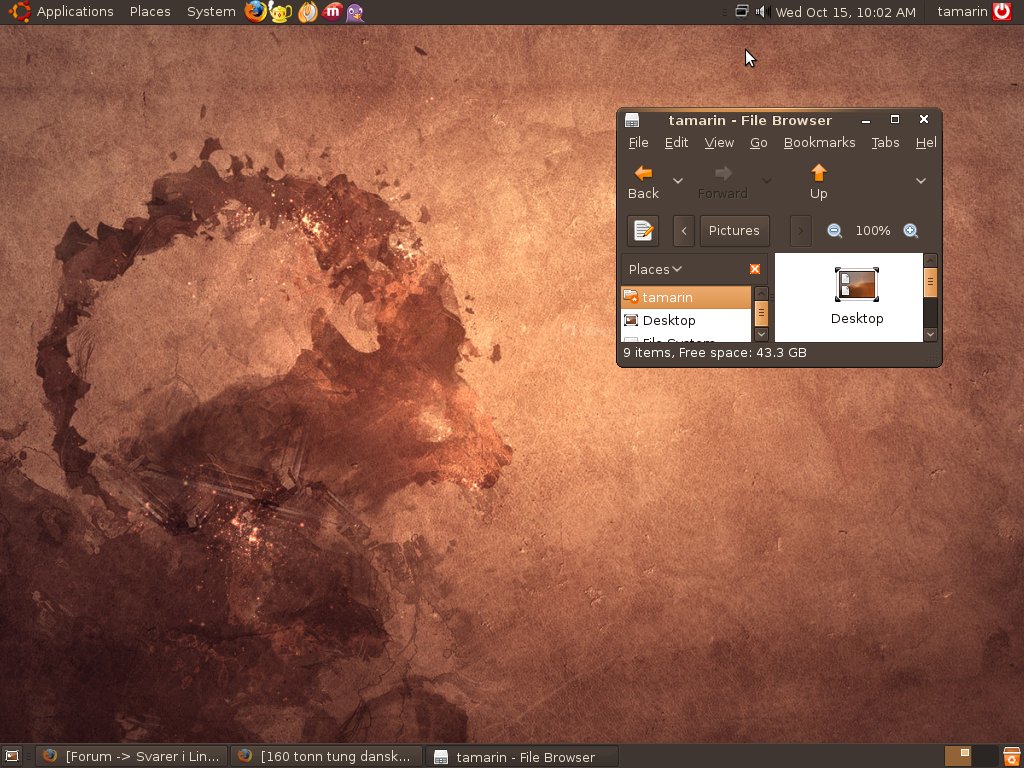Viewport: 1024px width, 768px height.
Task: Click file view scrollbar up arrow
Action: [931, 260]
